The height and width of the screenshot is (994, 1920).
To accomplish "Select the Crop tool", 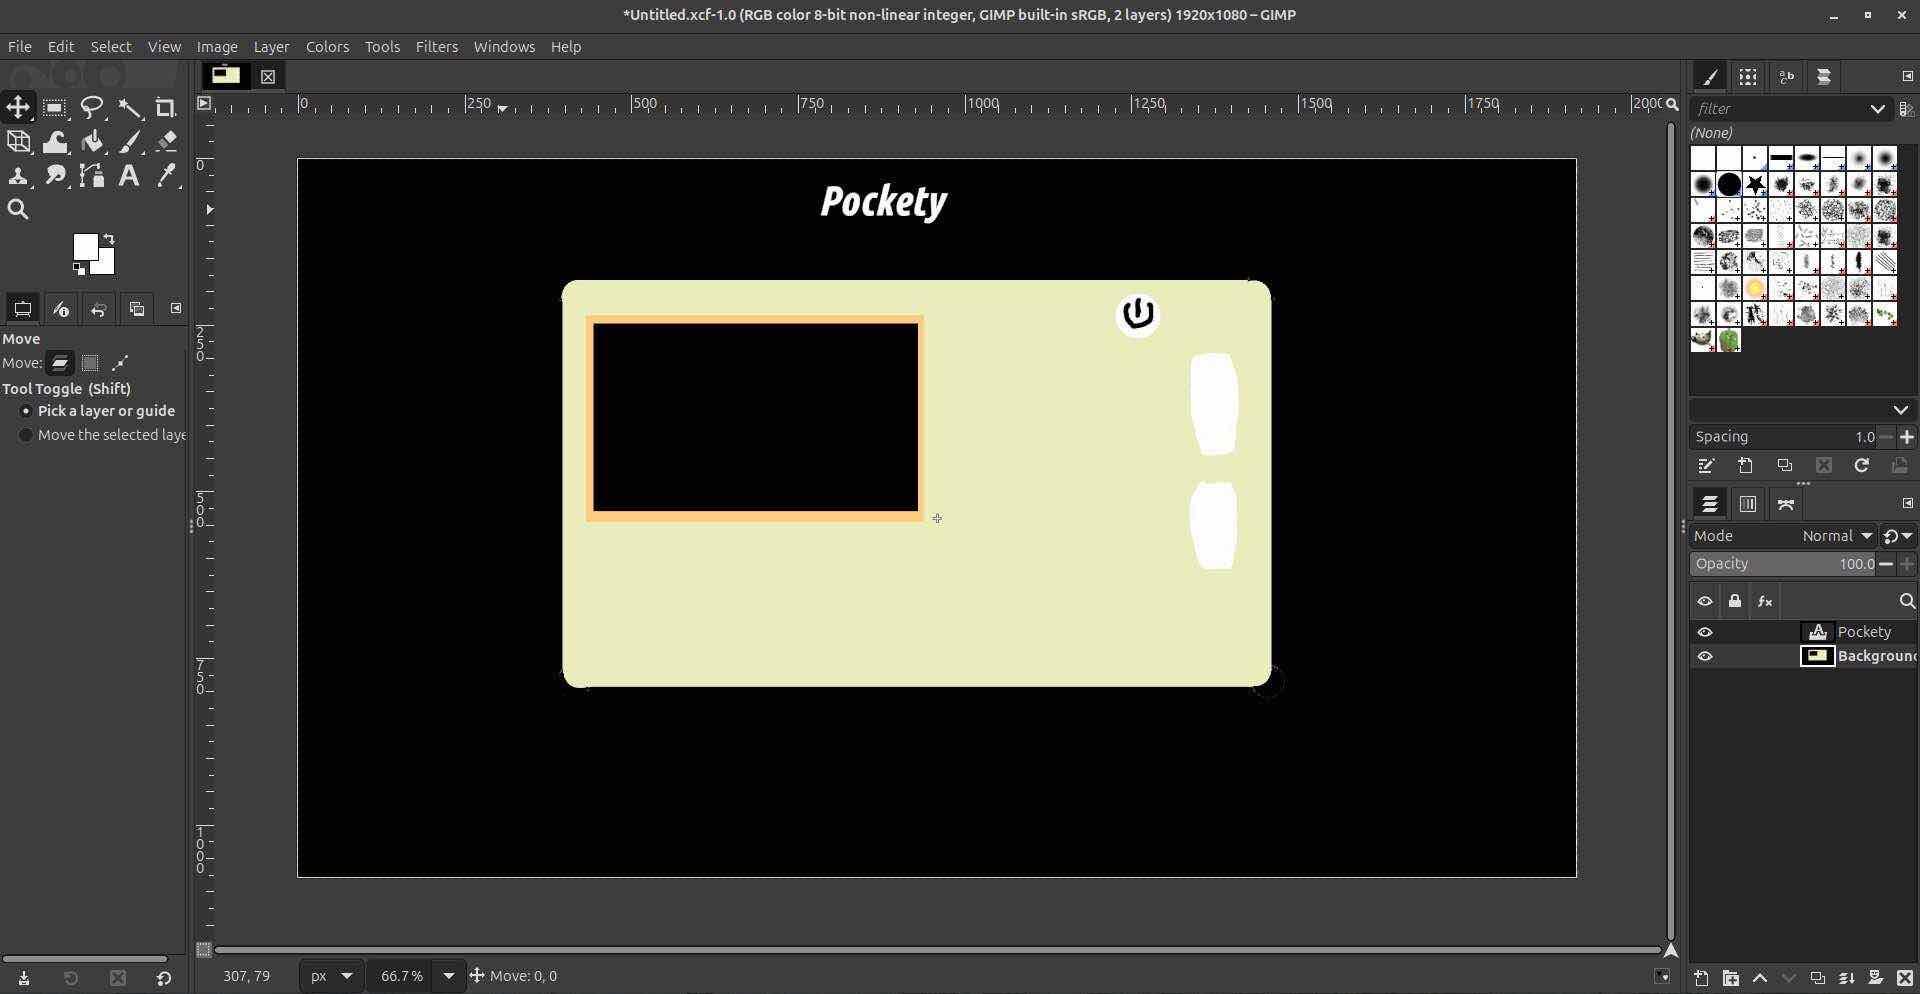I will (167, 108).
